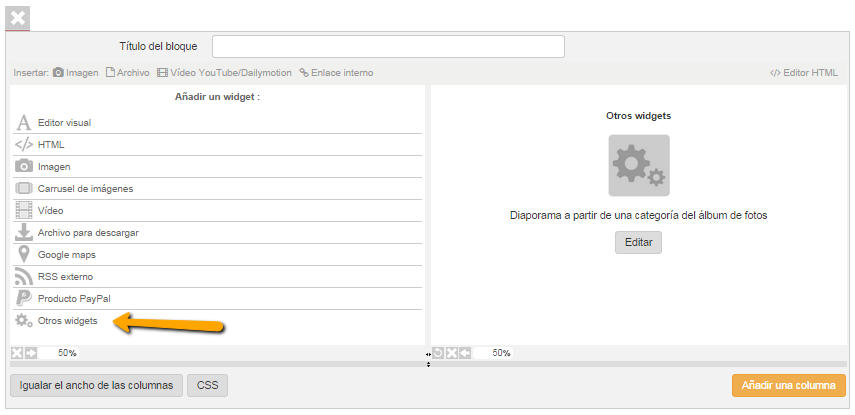Select the RSS externo feed icon

click(23, 276)
